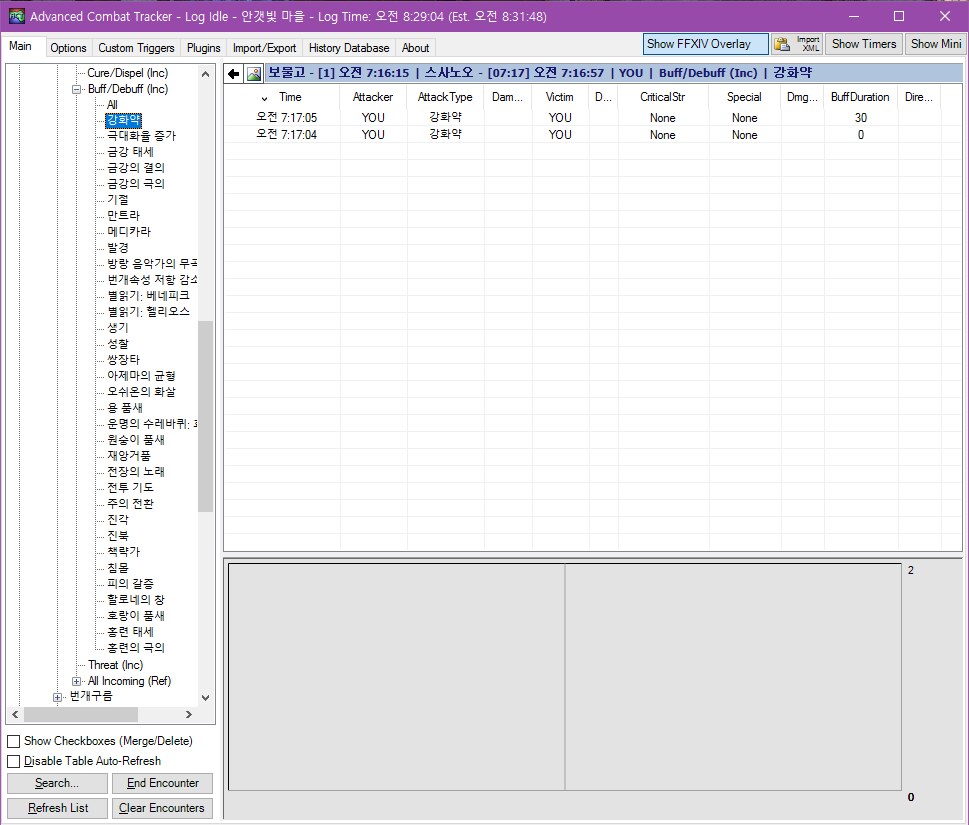Expand the 번개구름 tree node

(58, 697)
